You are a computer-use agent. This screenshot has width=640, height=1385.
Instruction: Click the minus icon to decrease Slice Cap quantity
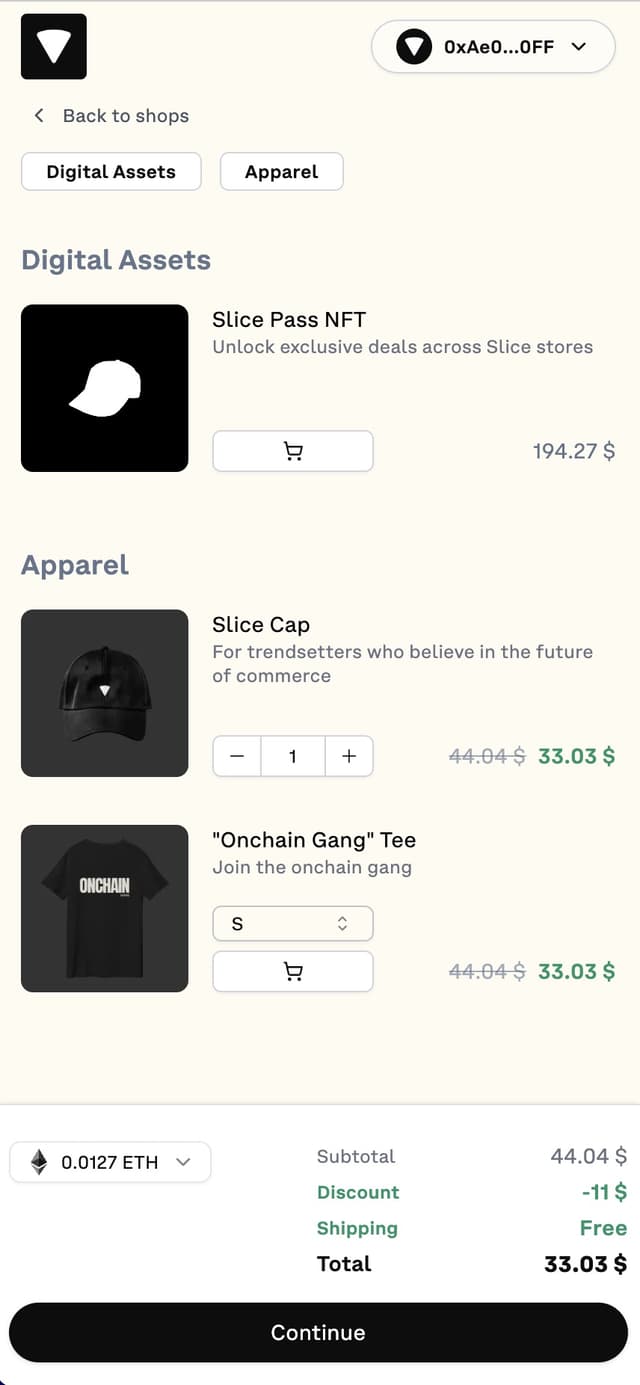tap(236, 756)
